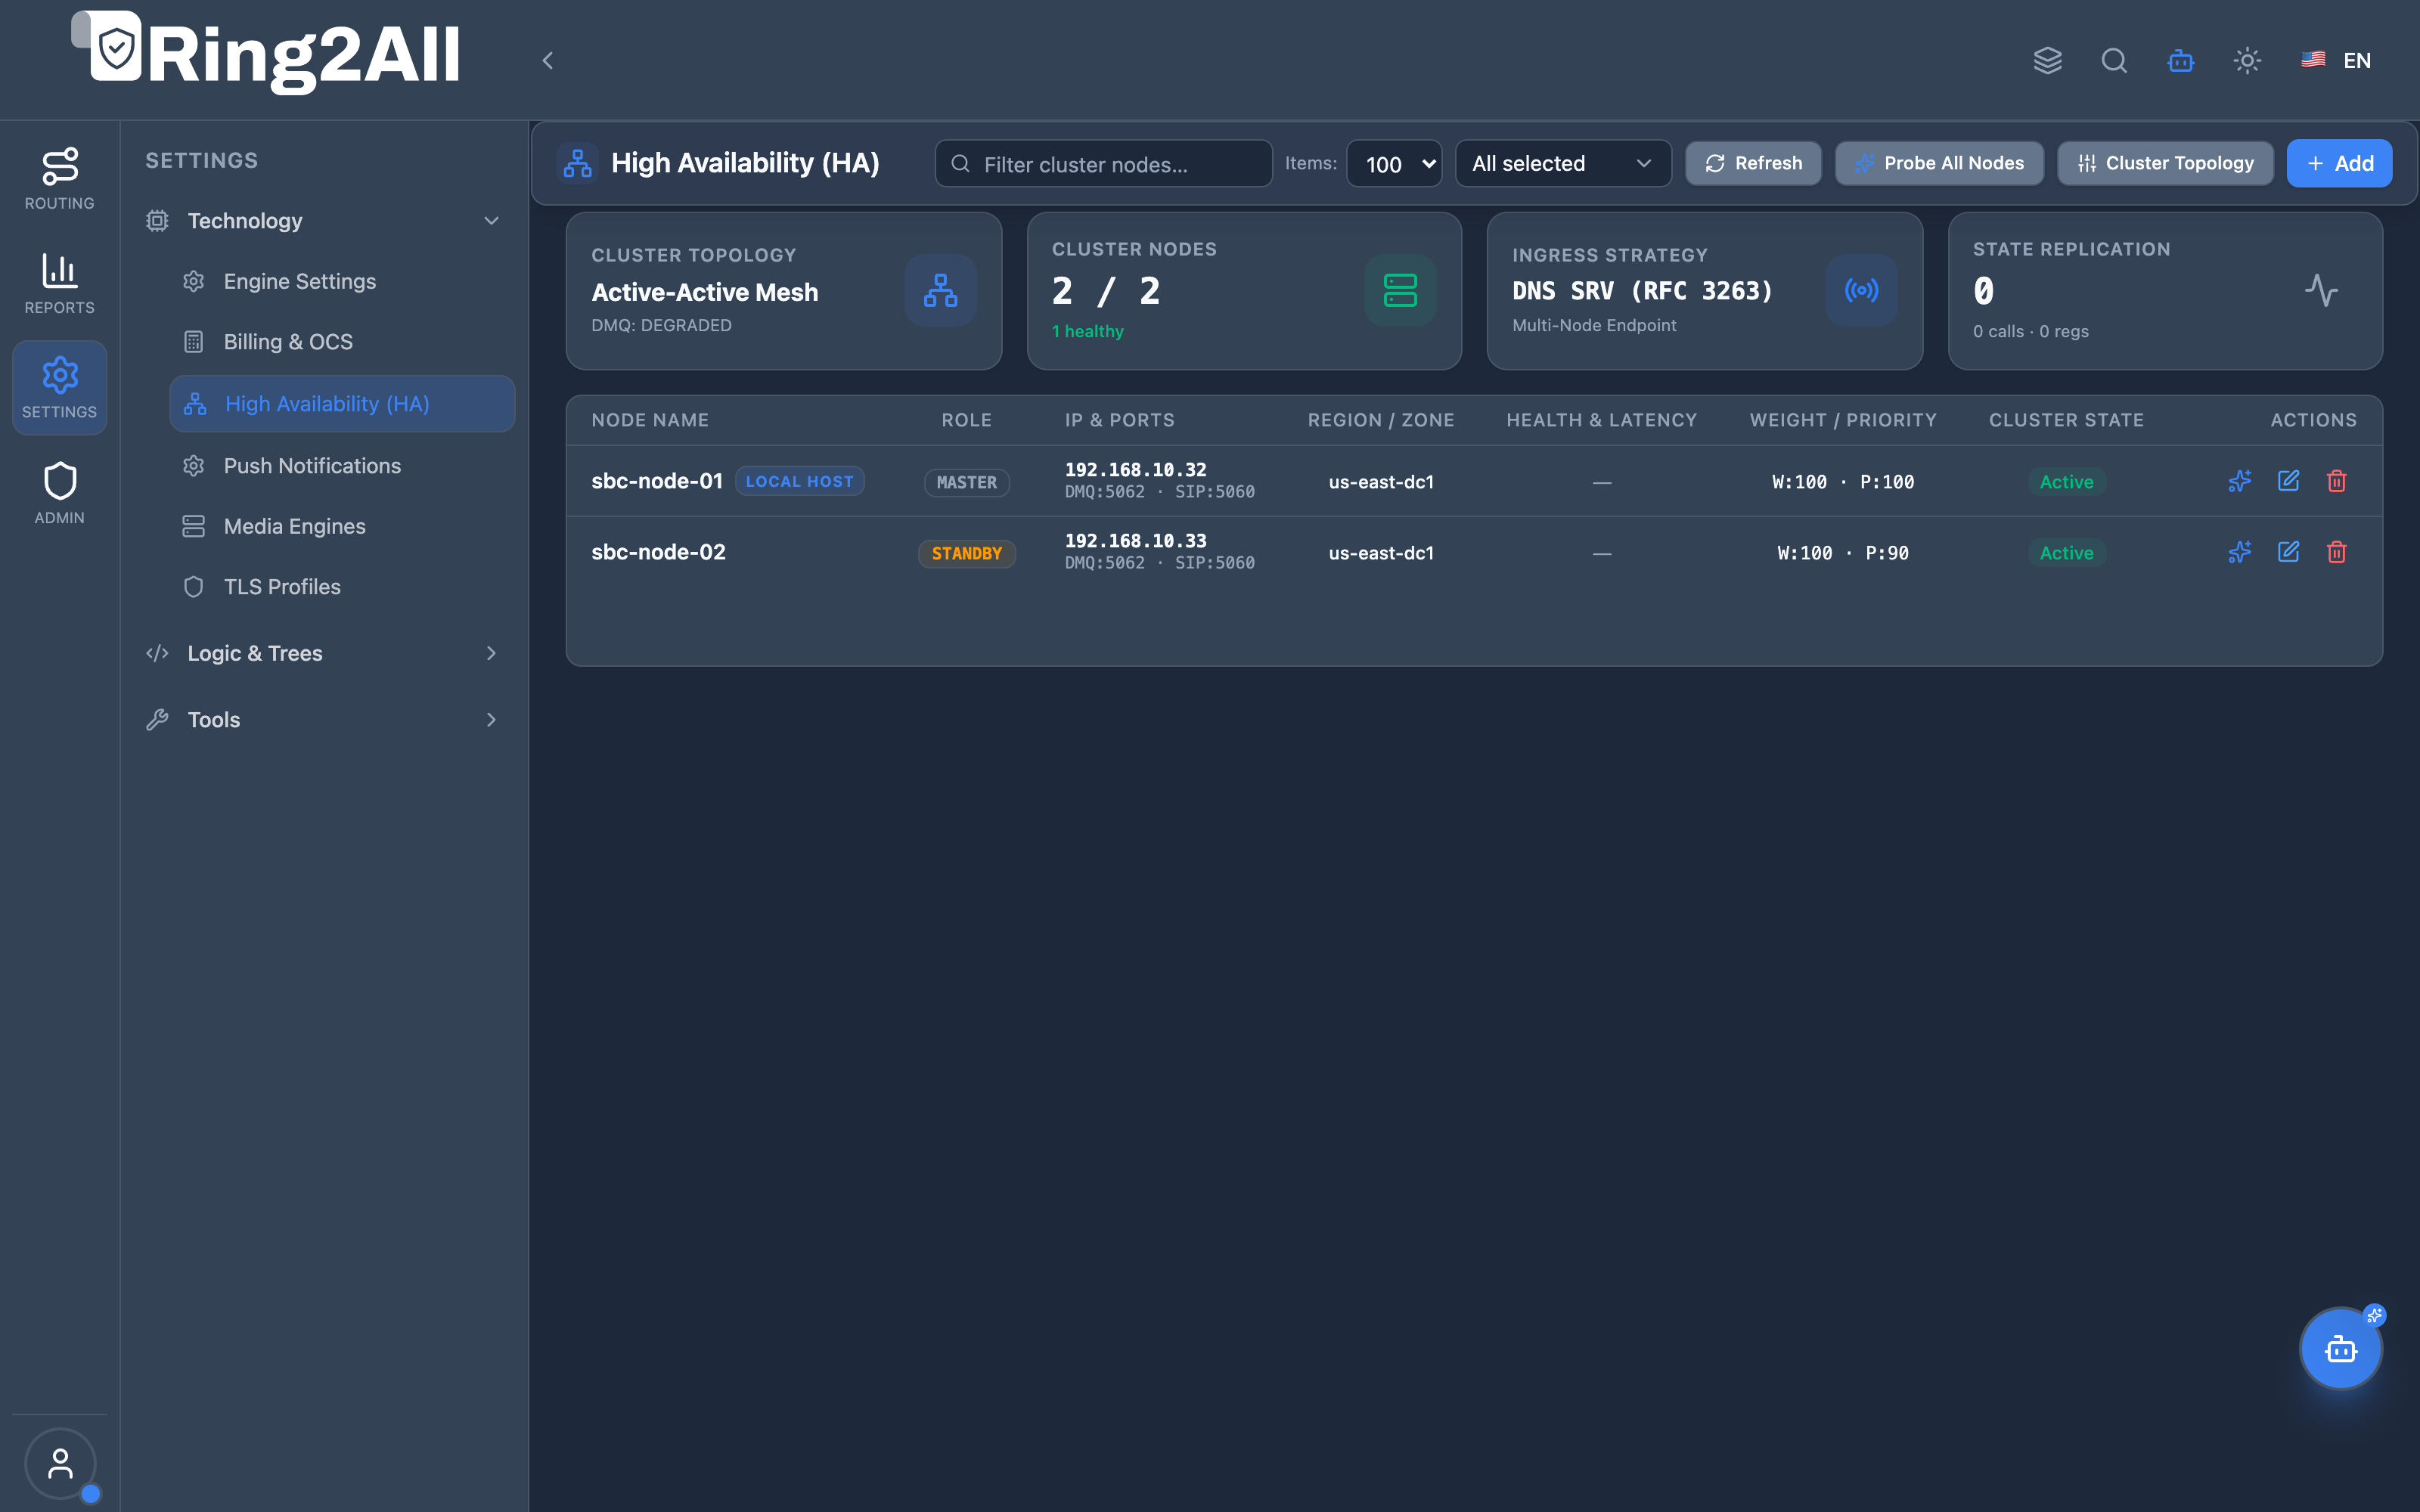2420x1512 pixels.
Task: Open the user profile avatar
Action: [60, 1463]
